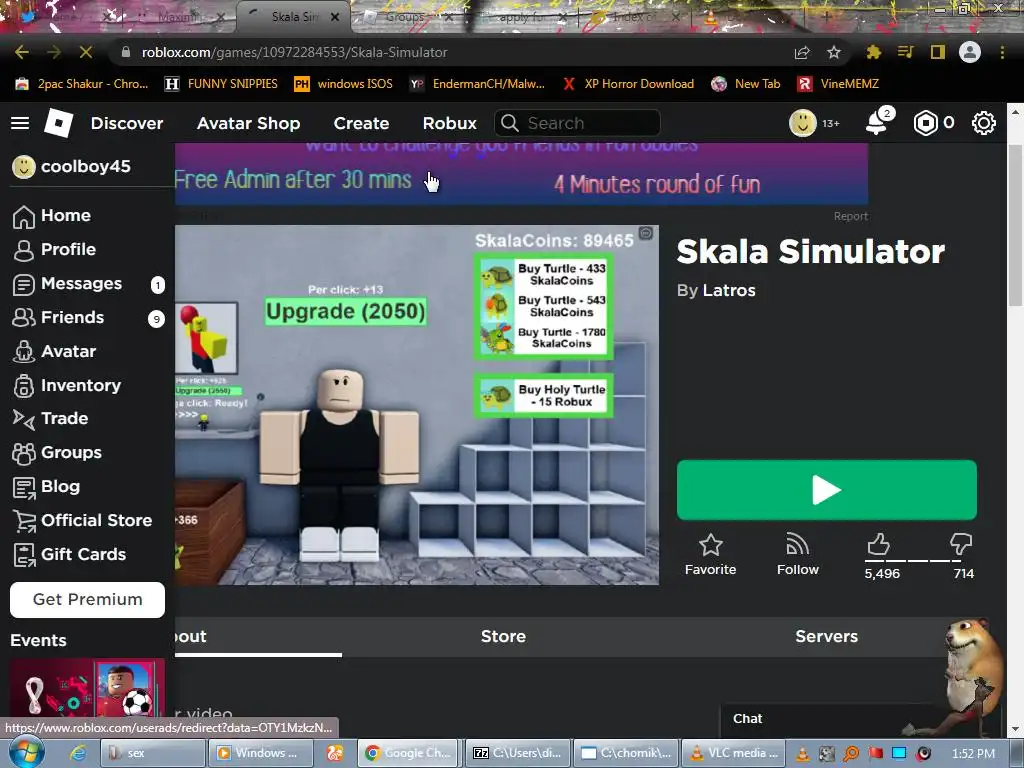Open the 2pac Shakur bookmark
The image size is (1024, 768).
[82, 84]
